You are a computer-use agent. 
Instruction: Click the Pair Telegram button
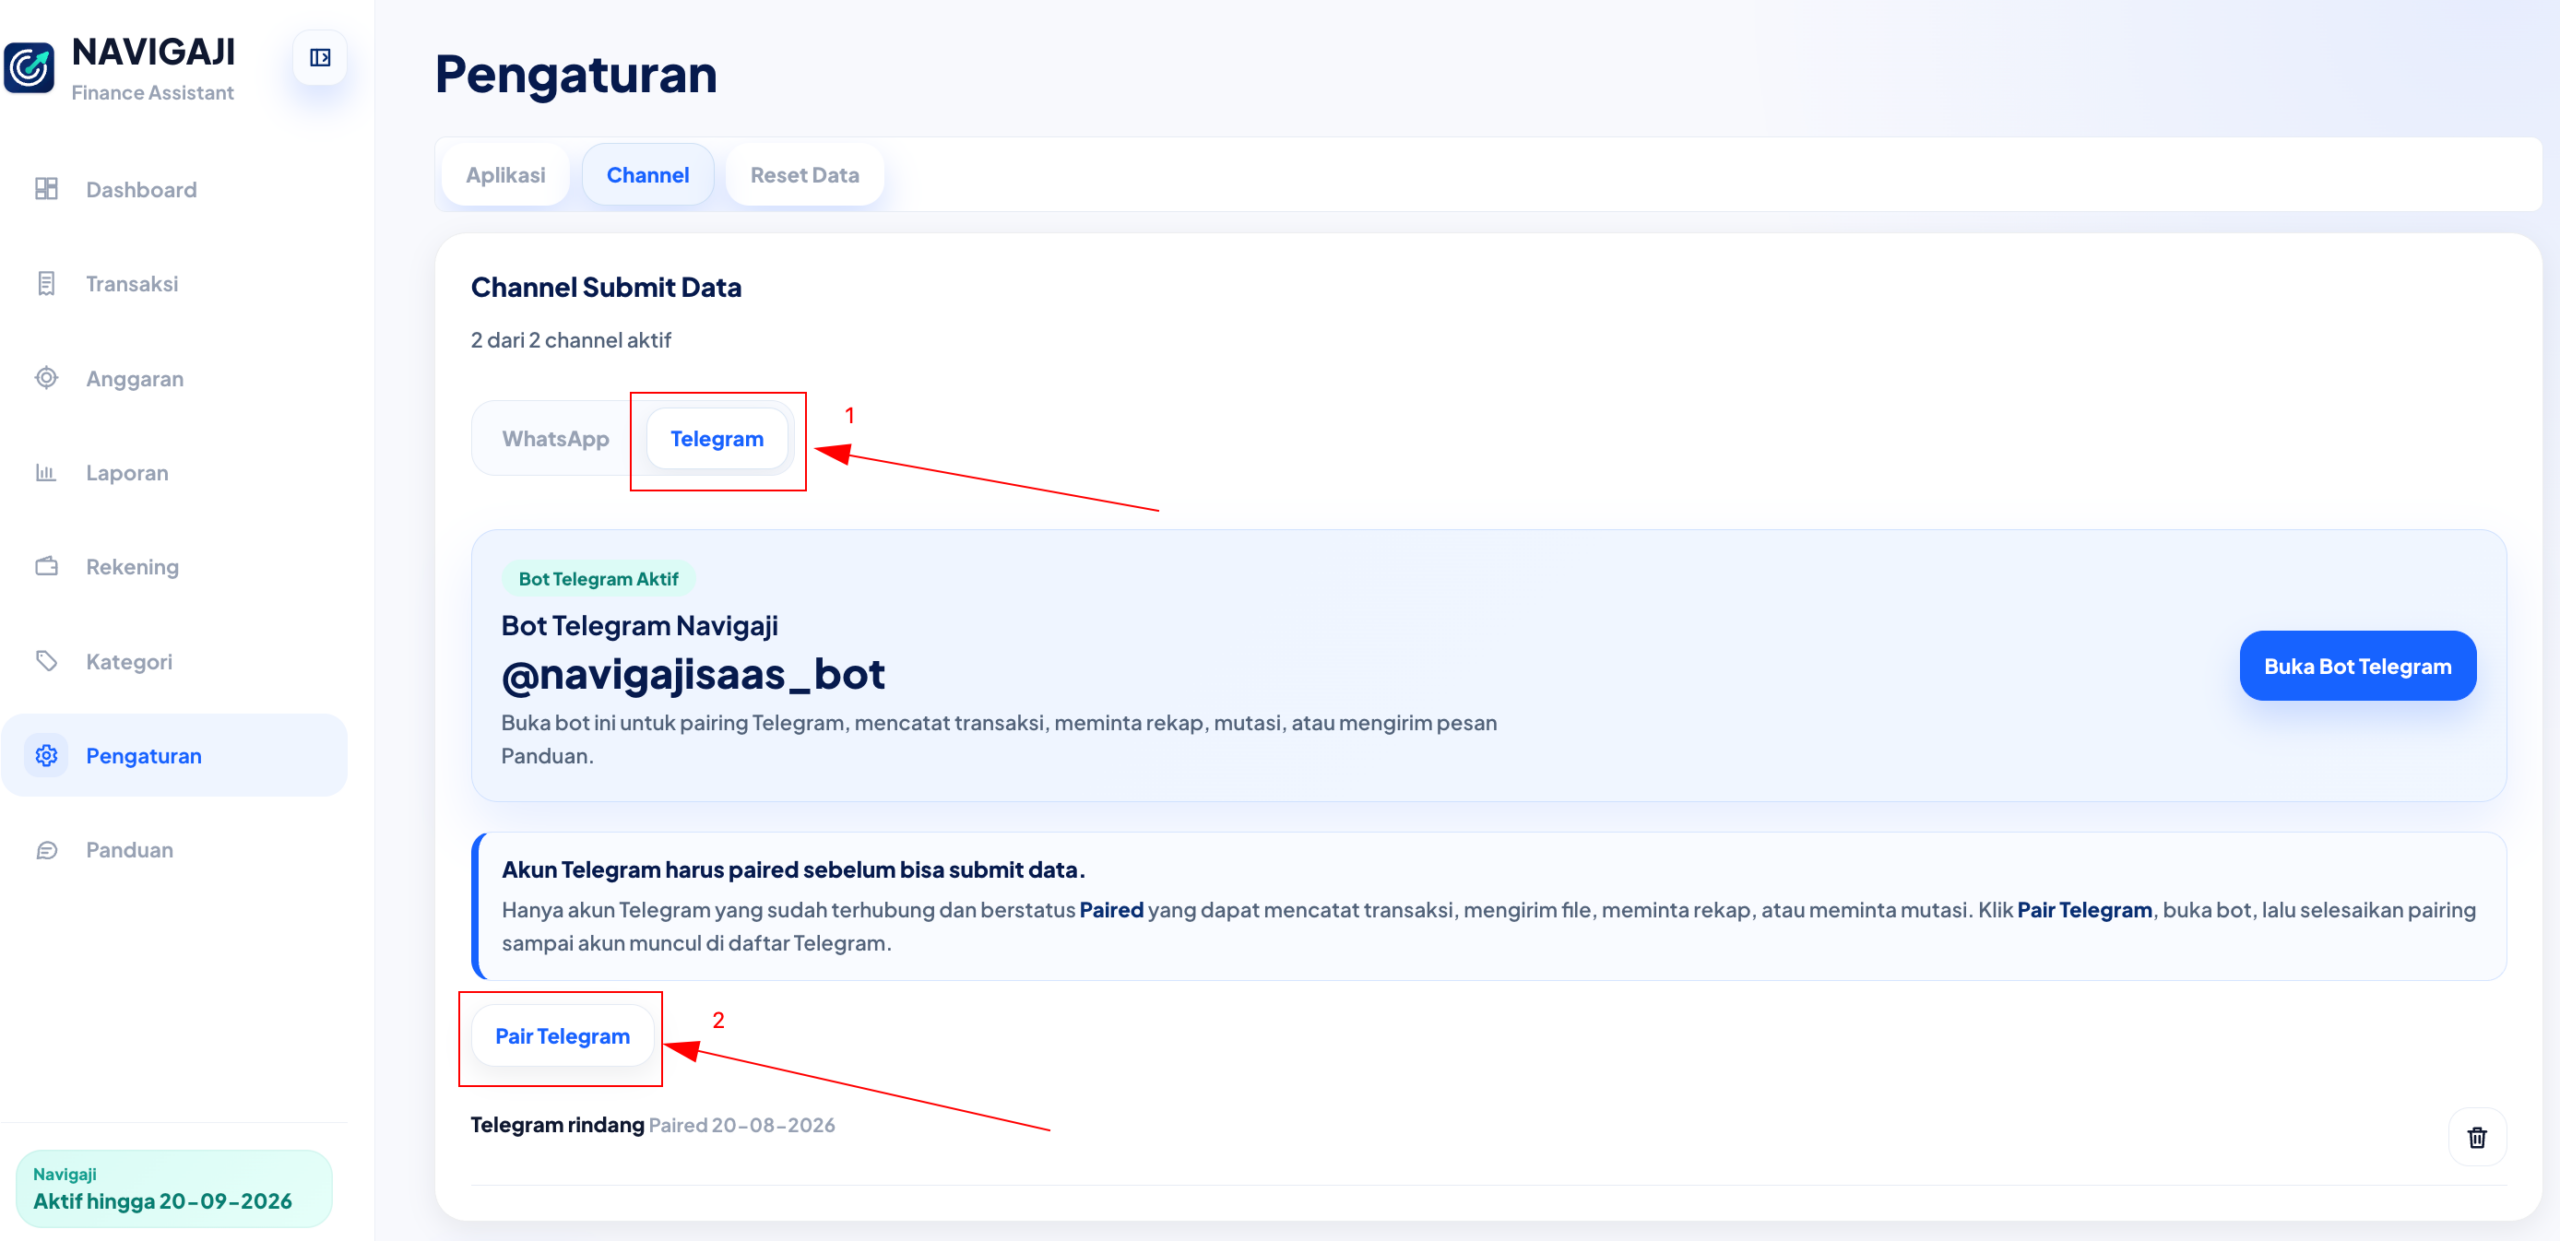coord(563,1036)
